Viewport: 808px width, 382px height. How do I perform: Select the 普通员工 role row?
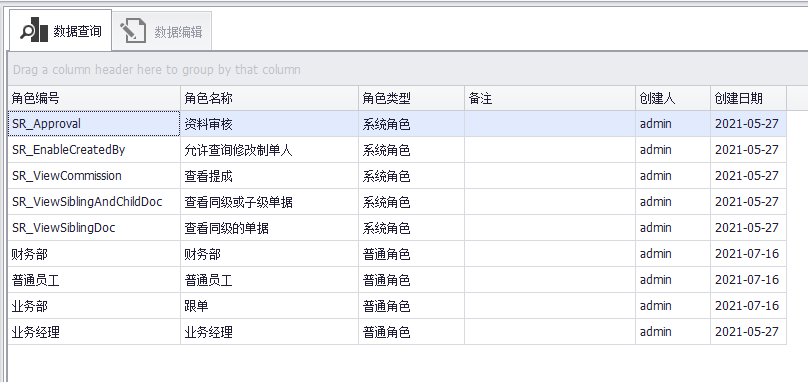pyautogui.click(x=397, y=280)
